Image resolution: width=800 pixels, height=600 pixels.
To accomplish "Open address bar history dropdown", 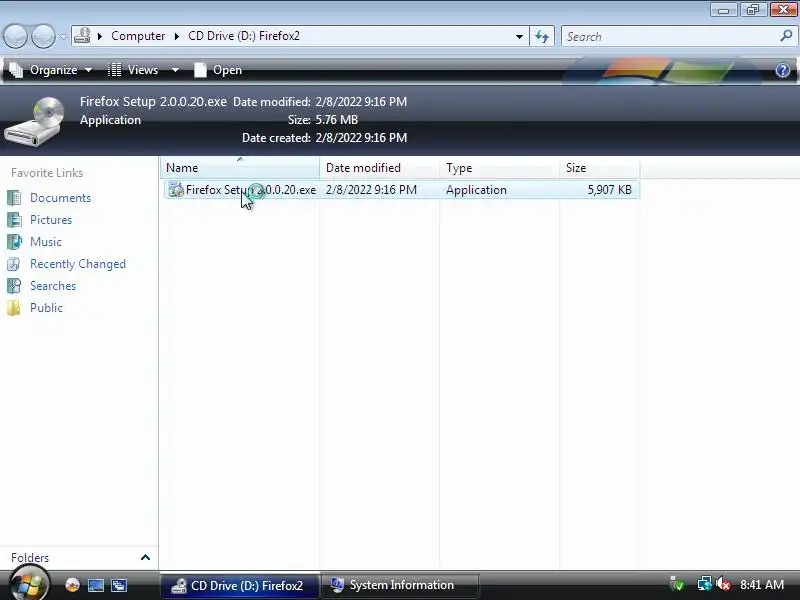I will 519,36.
